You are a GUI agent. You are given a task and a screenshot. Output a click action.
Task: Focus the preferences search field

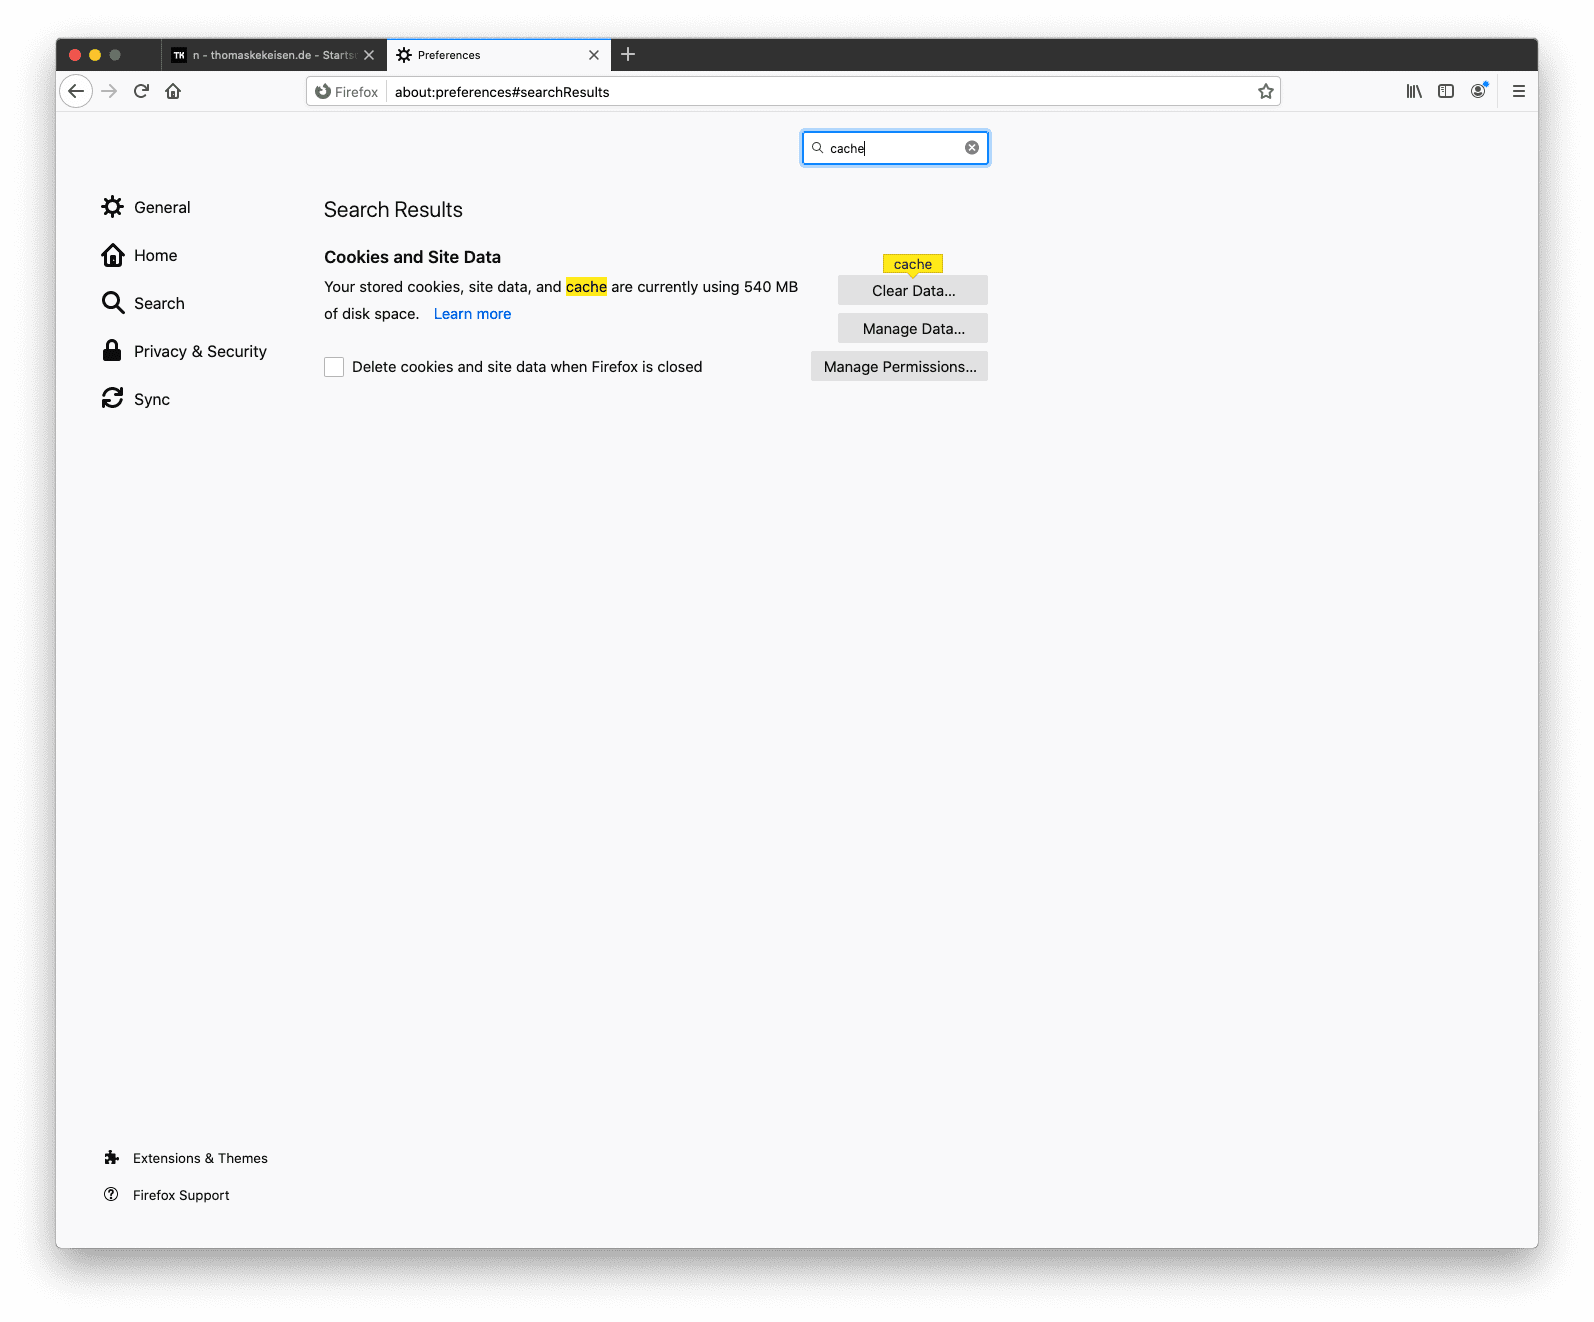895,148
